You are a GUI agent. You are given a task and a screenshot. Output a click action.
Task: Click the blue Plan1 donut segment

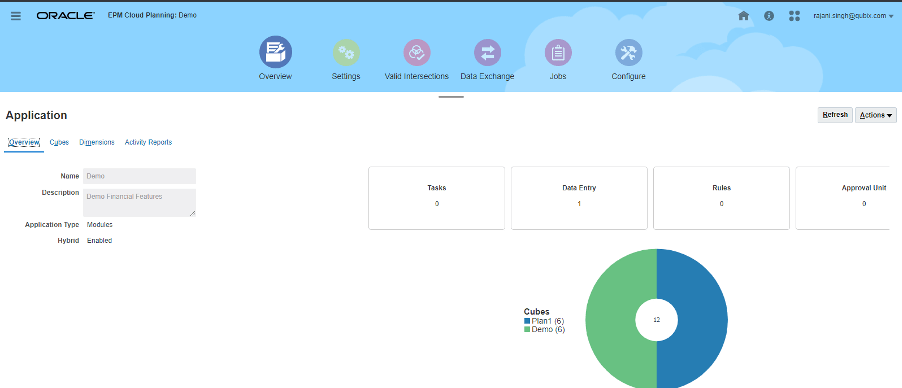coord(703,319)
